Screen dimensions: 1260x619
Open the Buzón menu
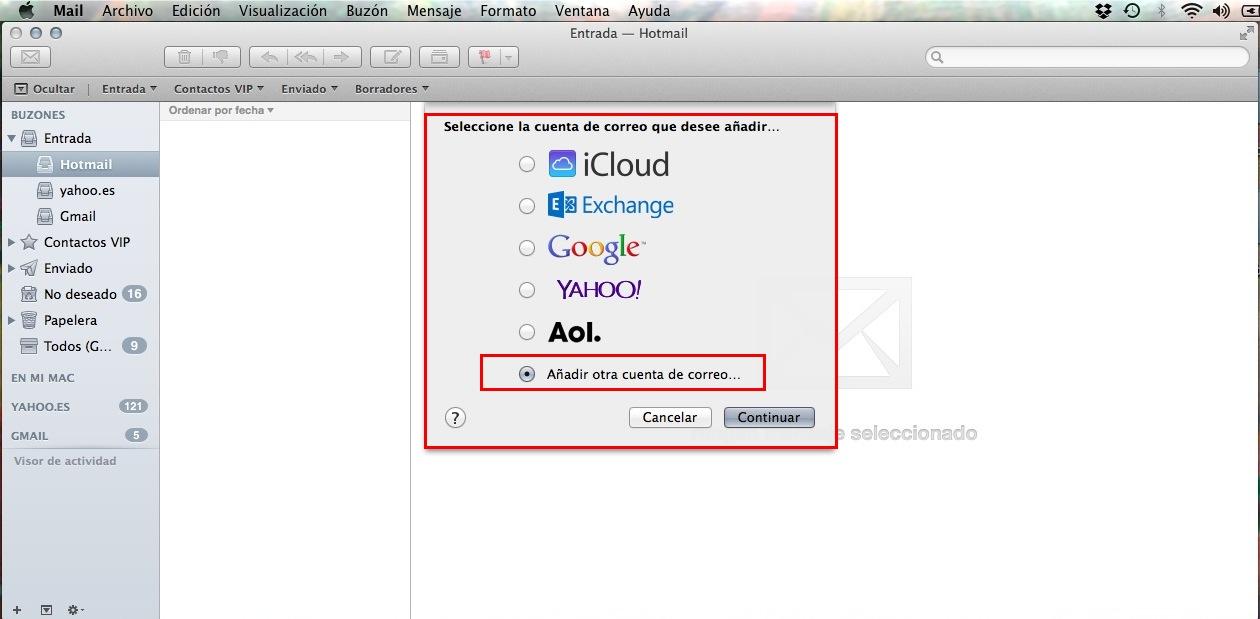366,11
